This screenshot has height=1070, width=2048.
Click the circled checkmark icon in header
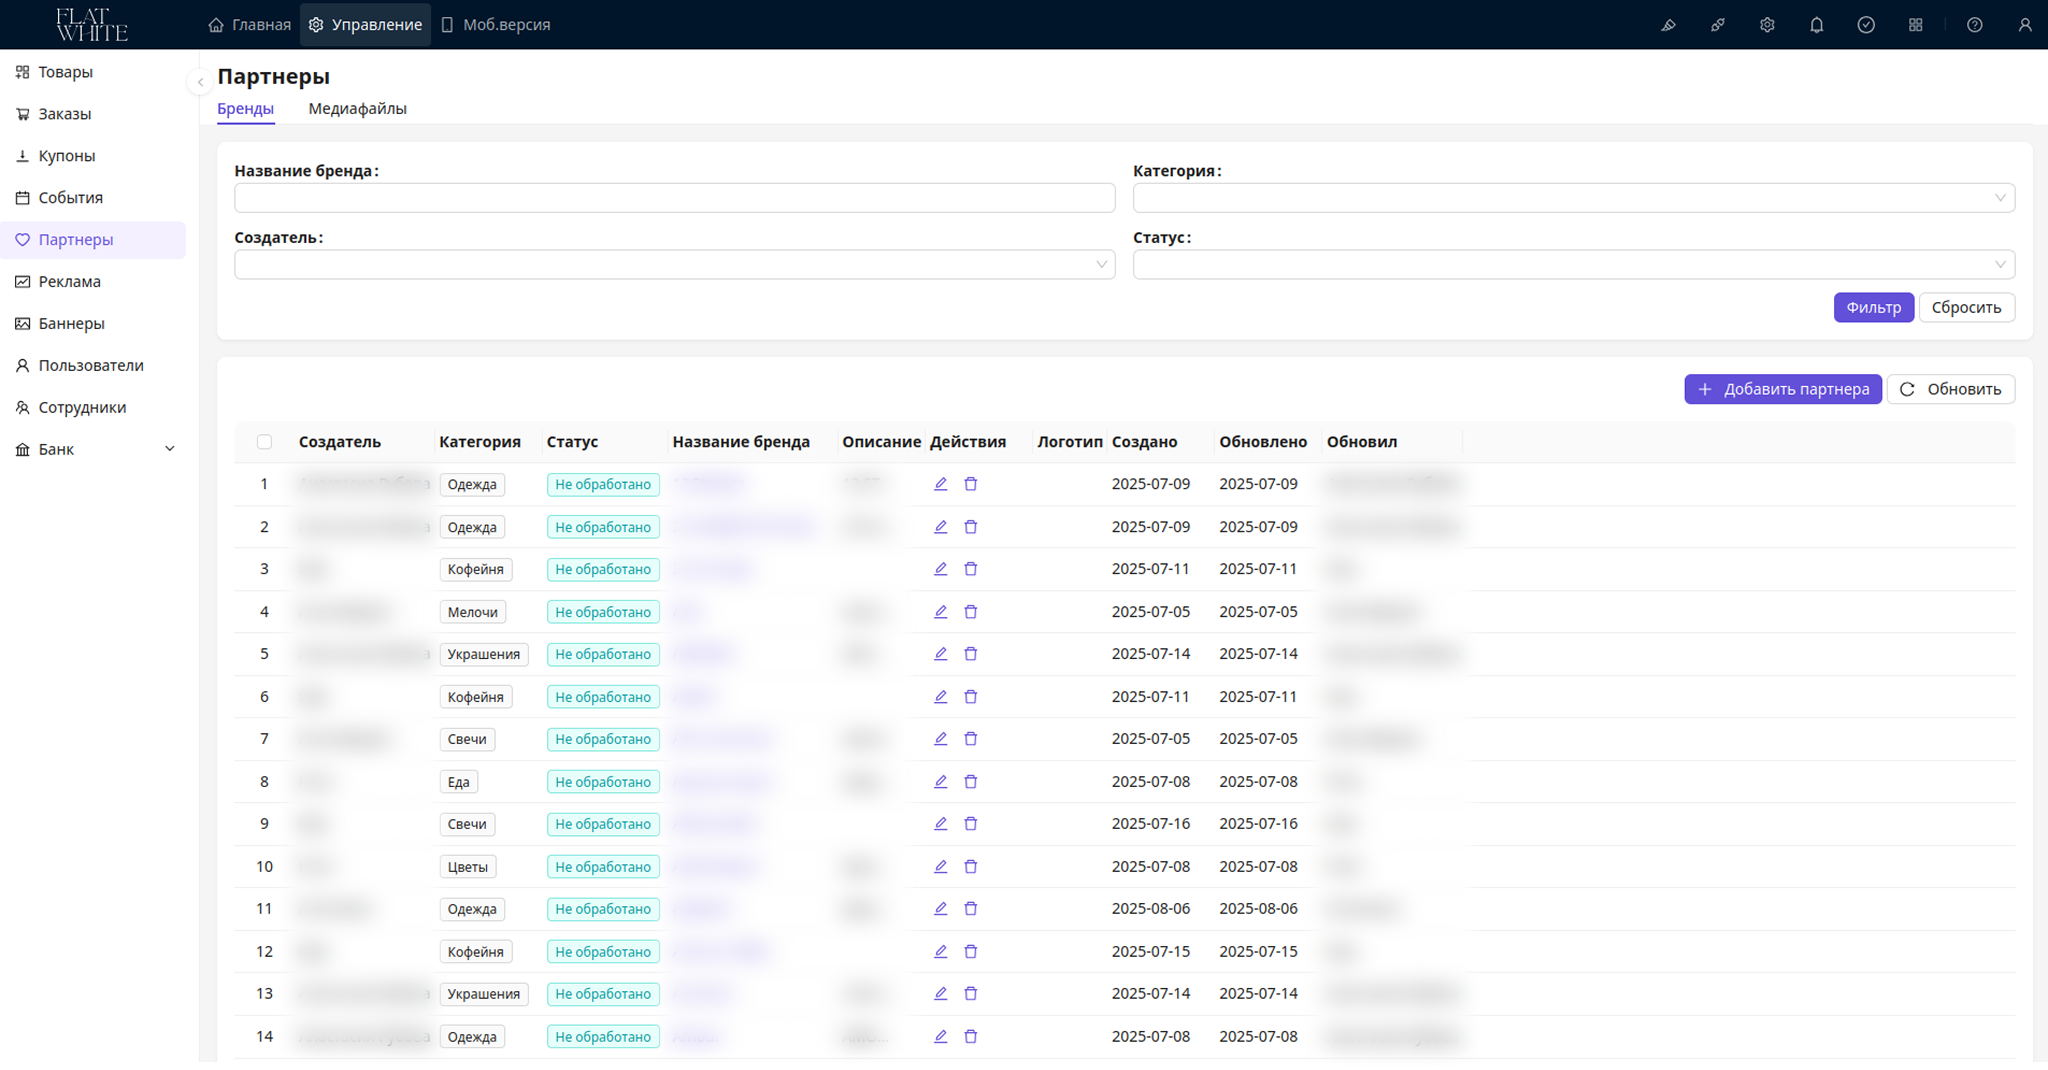[x=1865, y=25]
